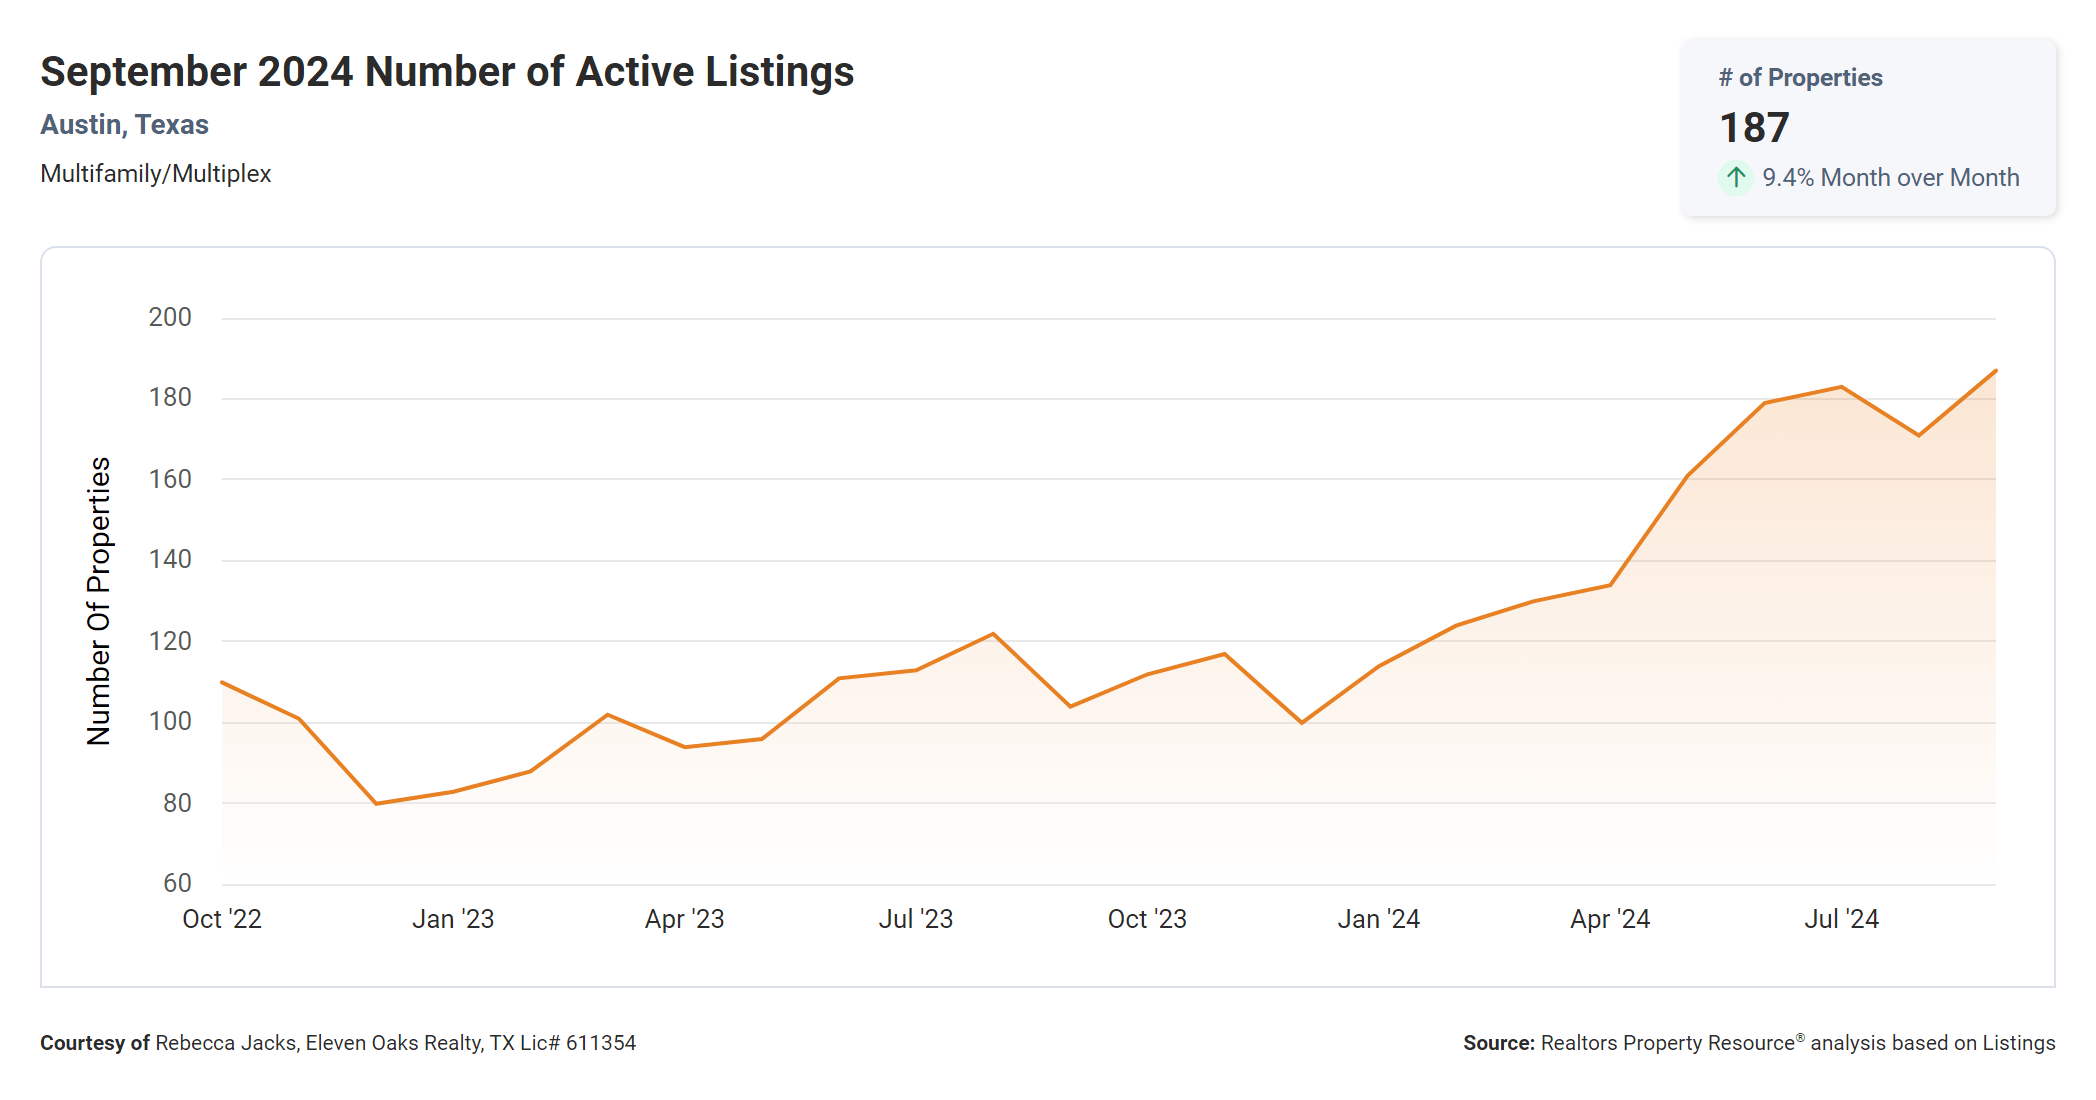The width and height of the screenshot is (2096, 1100).
Task: Click the 'Multifamily/Multiplex' property type label
Action: click(156, 174)
